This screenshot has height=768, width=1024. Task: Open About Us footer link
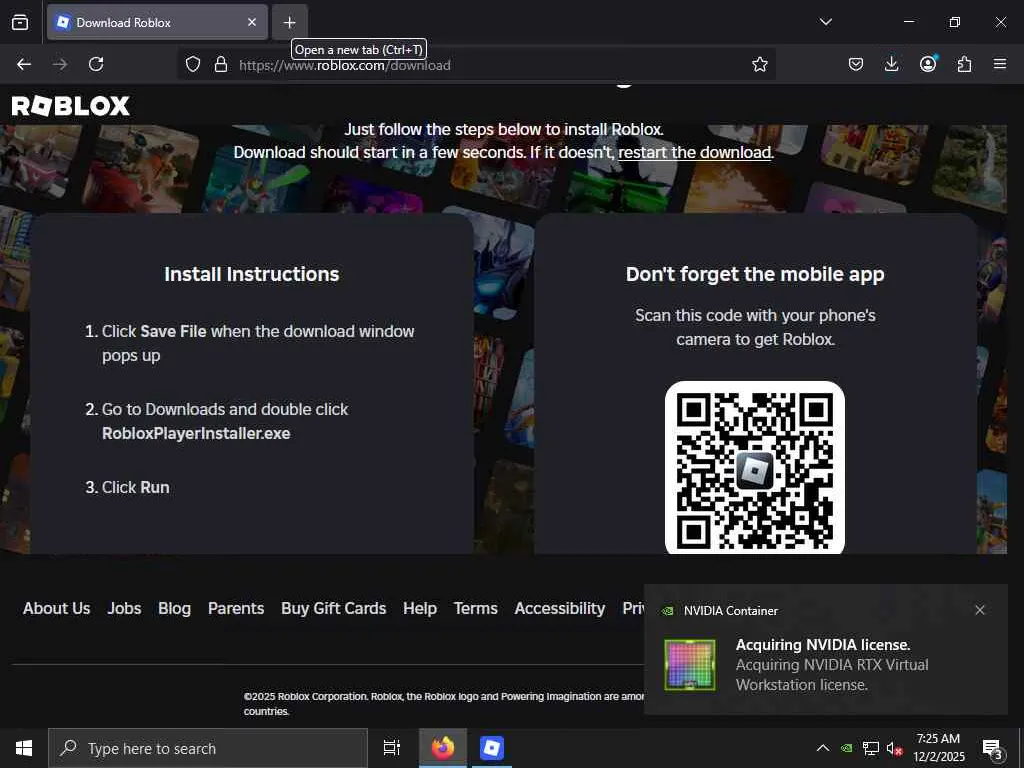click(57, 609)
